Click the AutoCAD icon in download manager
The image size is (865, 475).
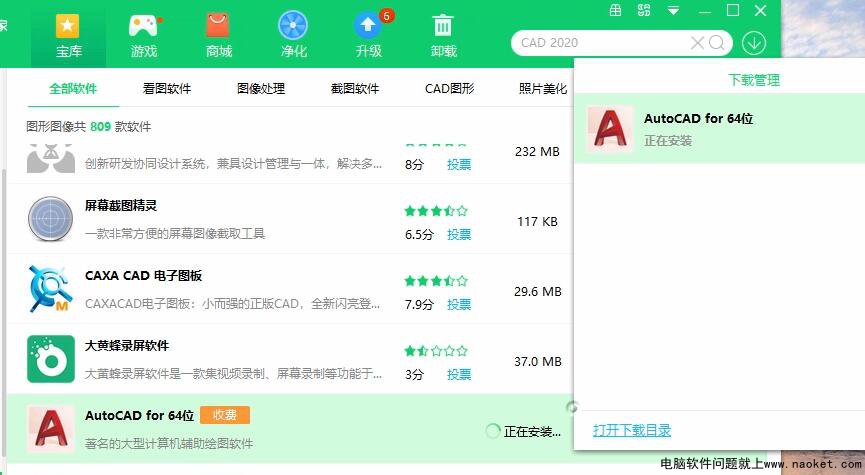[x=611, y=129]
